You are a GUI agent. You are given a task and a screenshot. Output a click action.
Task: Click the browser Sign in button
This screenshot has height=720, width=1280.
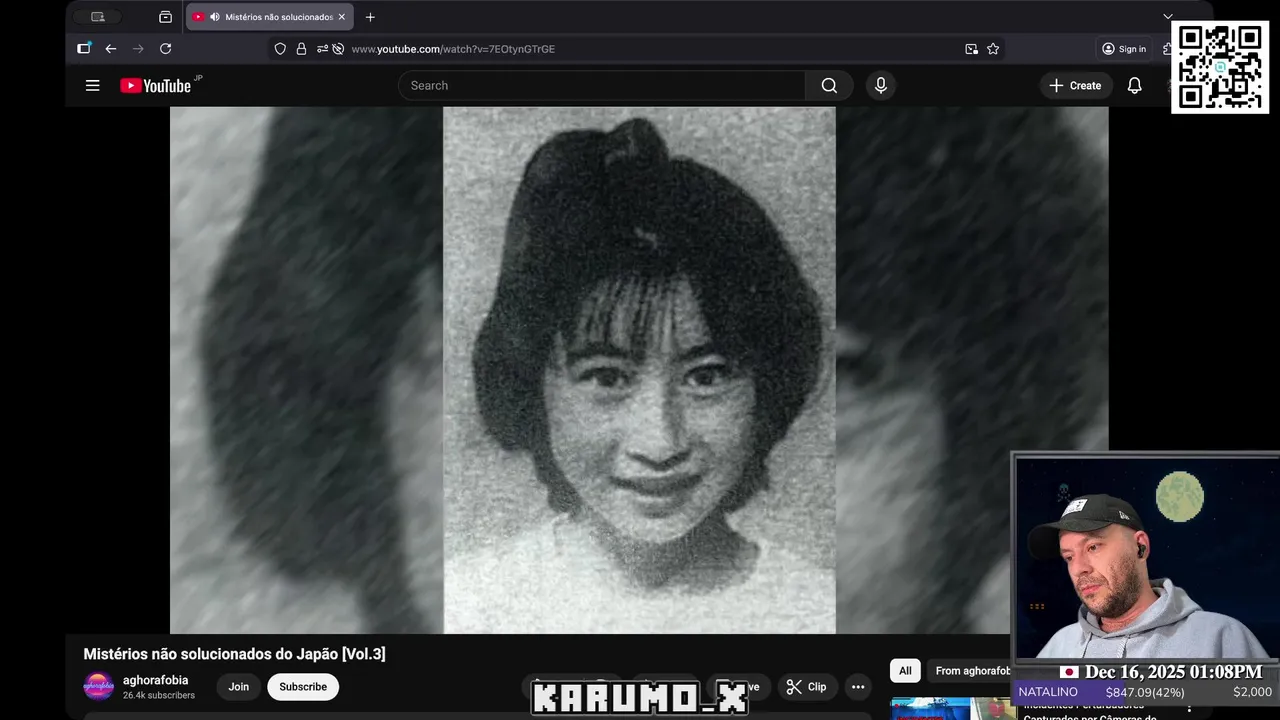point(1124,49)
